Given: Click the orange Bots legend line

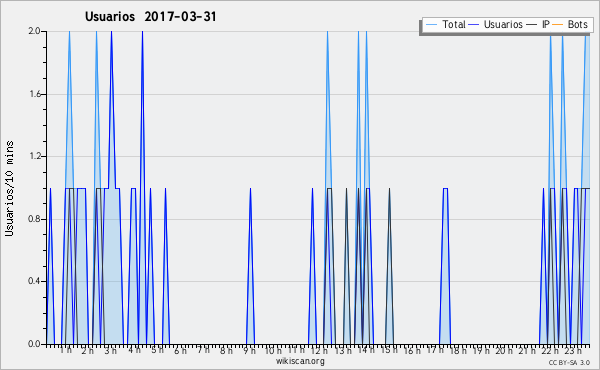Looking at the screenshot, I should click(x=558, y=25).
